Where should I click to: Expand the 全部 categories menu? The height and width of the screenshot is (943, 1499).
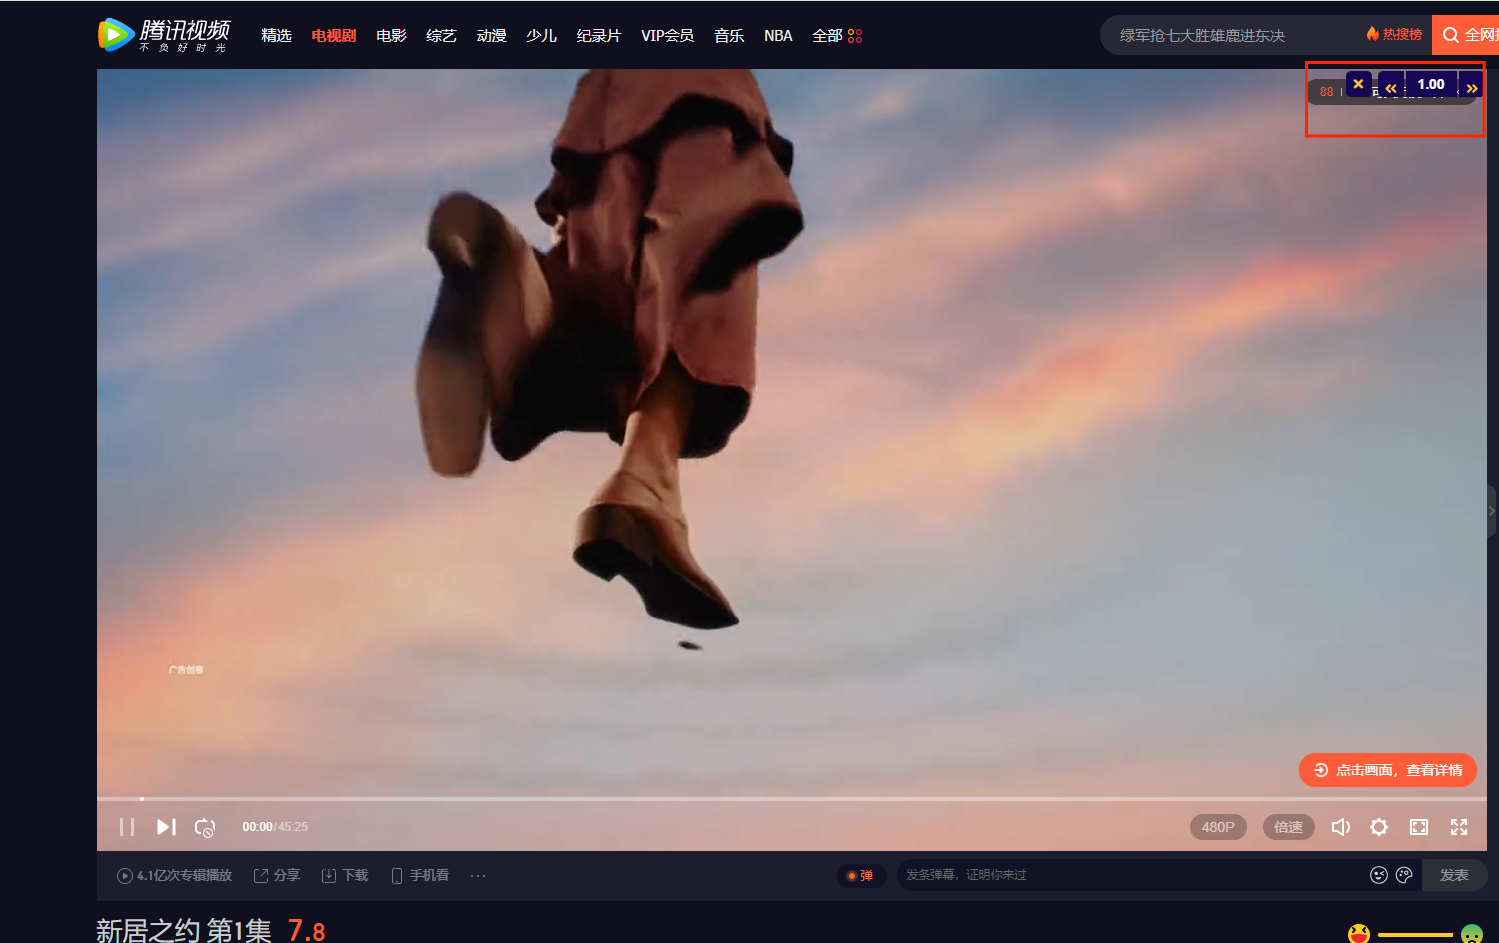coord(836,36)
